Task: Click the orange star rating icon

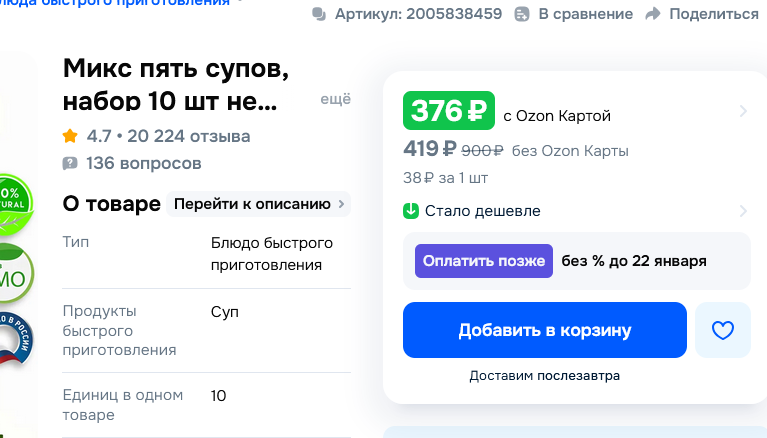Action: click(x=70, y=136)
